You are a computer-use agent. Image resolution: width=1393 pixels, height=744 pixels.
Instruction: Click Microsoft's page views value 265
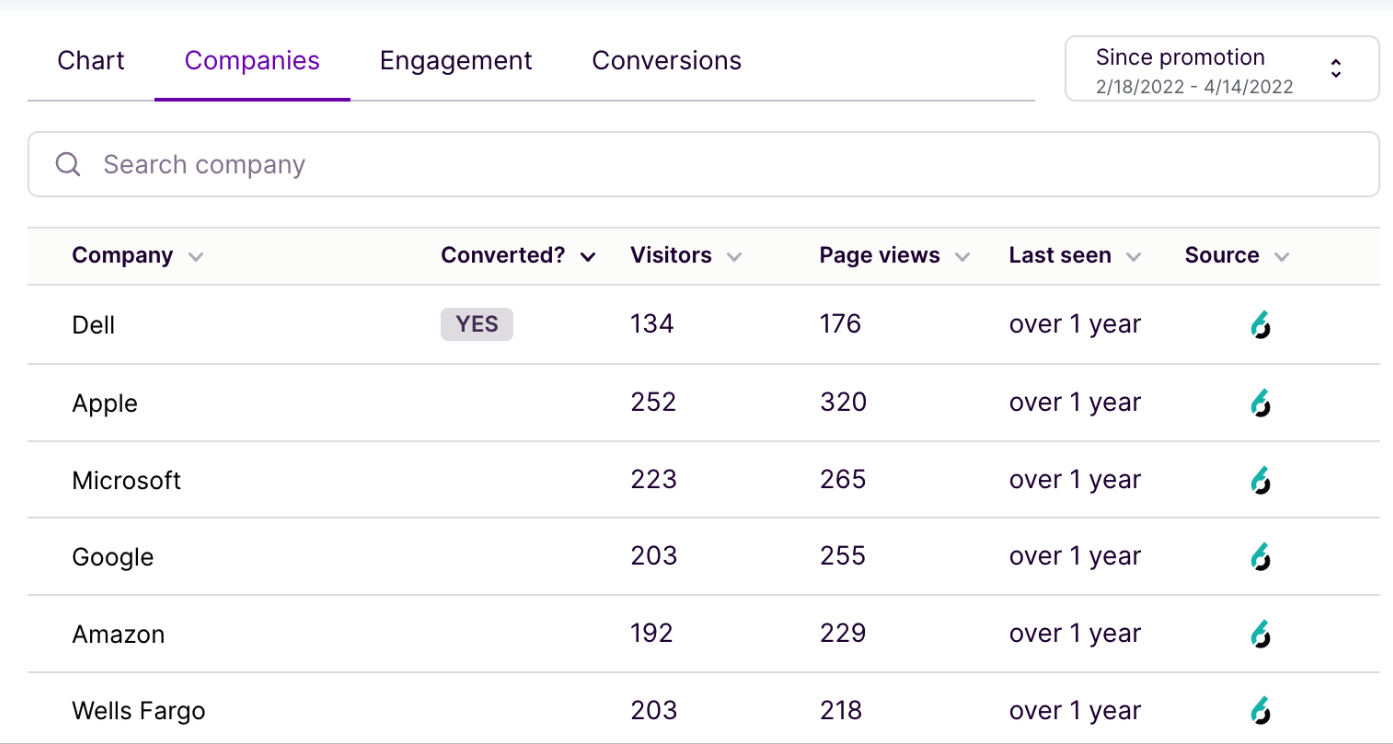pyautogui.click(x=842, y=479)
